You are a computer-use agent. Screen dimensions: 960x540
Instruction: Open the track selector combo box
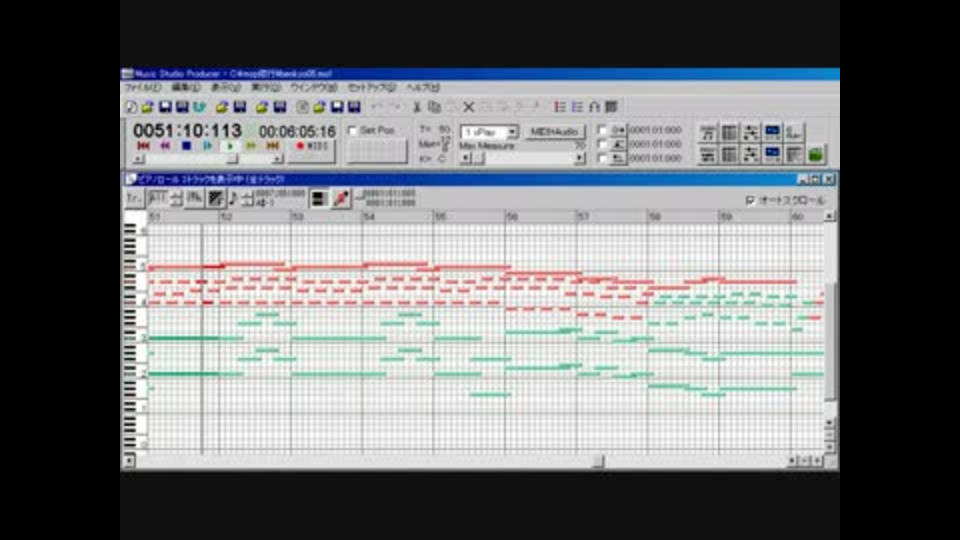pos(489,132)
